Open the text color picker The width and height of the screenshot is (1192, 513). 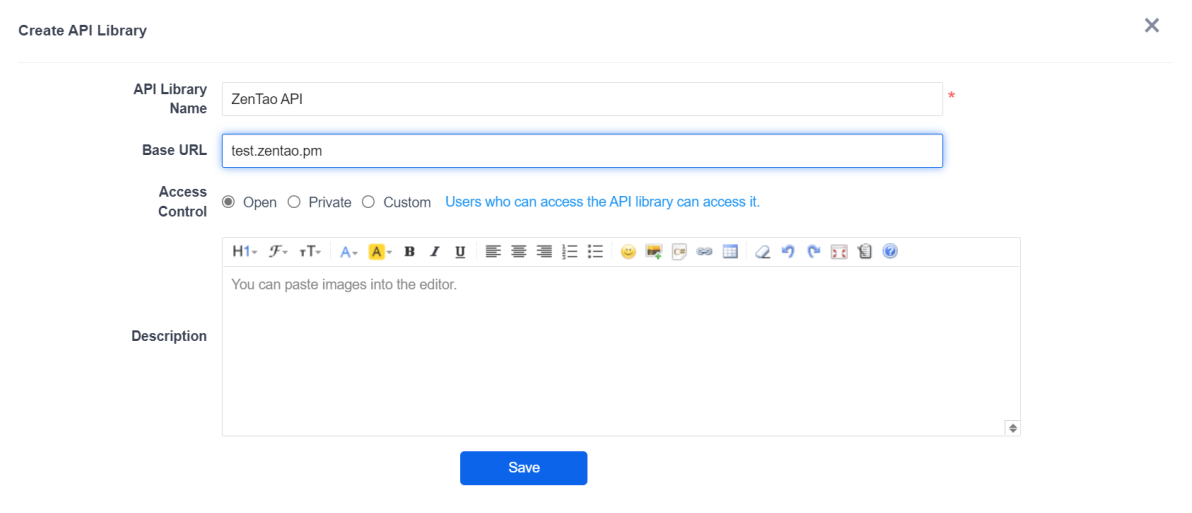coord(348,252)
